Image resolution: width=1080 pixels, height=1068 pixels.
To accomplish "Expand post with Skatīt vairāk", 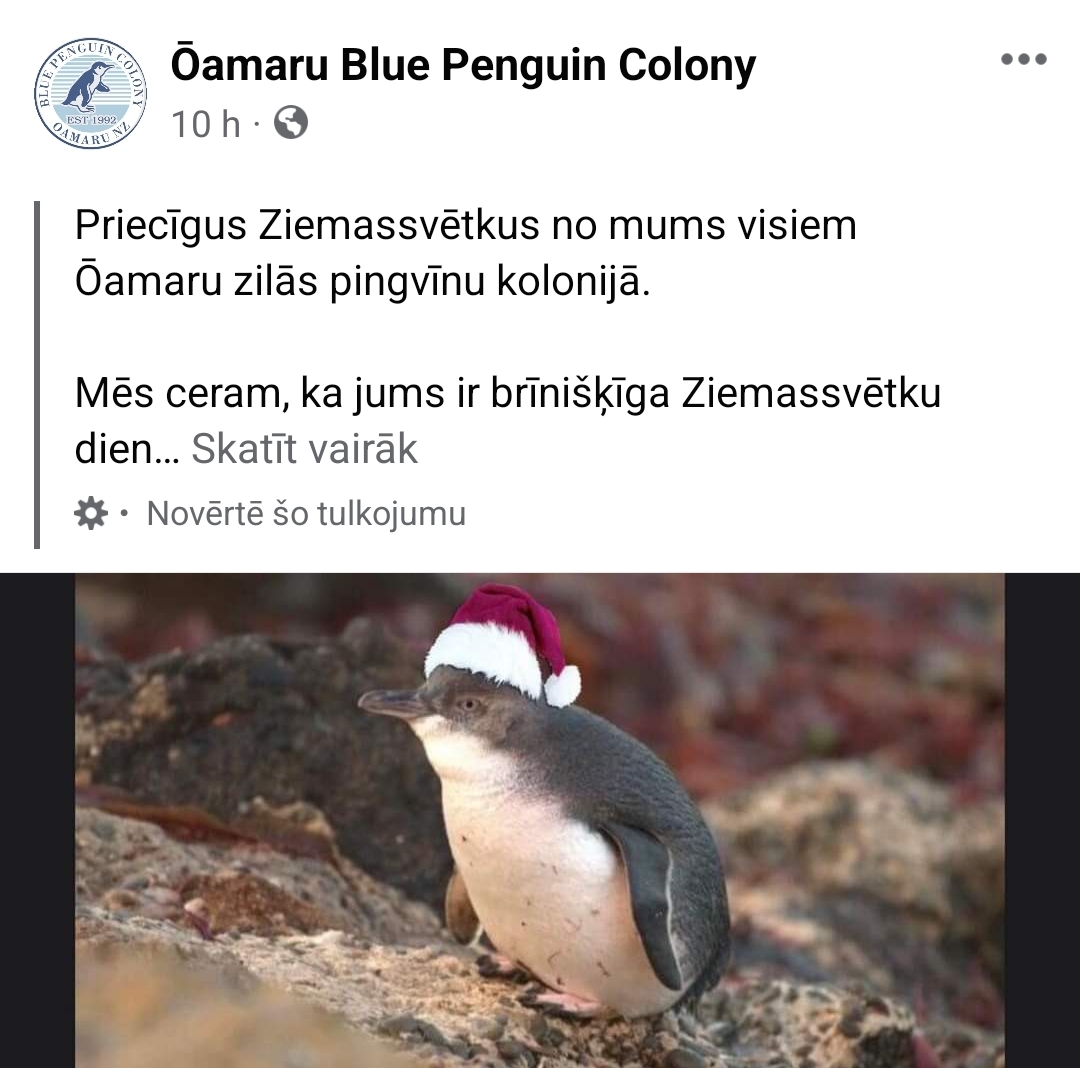I will (304, 449).
